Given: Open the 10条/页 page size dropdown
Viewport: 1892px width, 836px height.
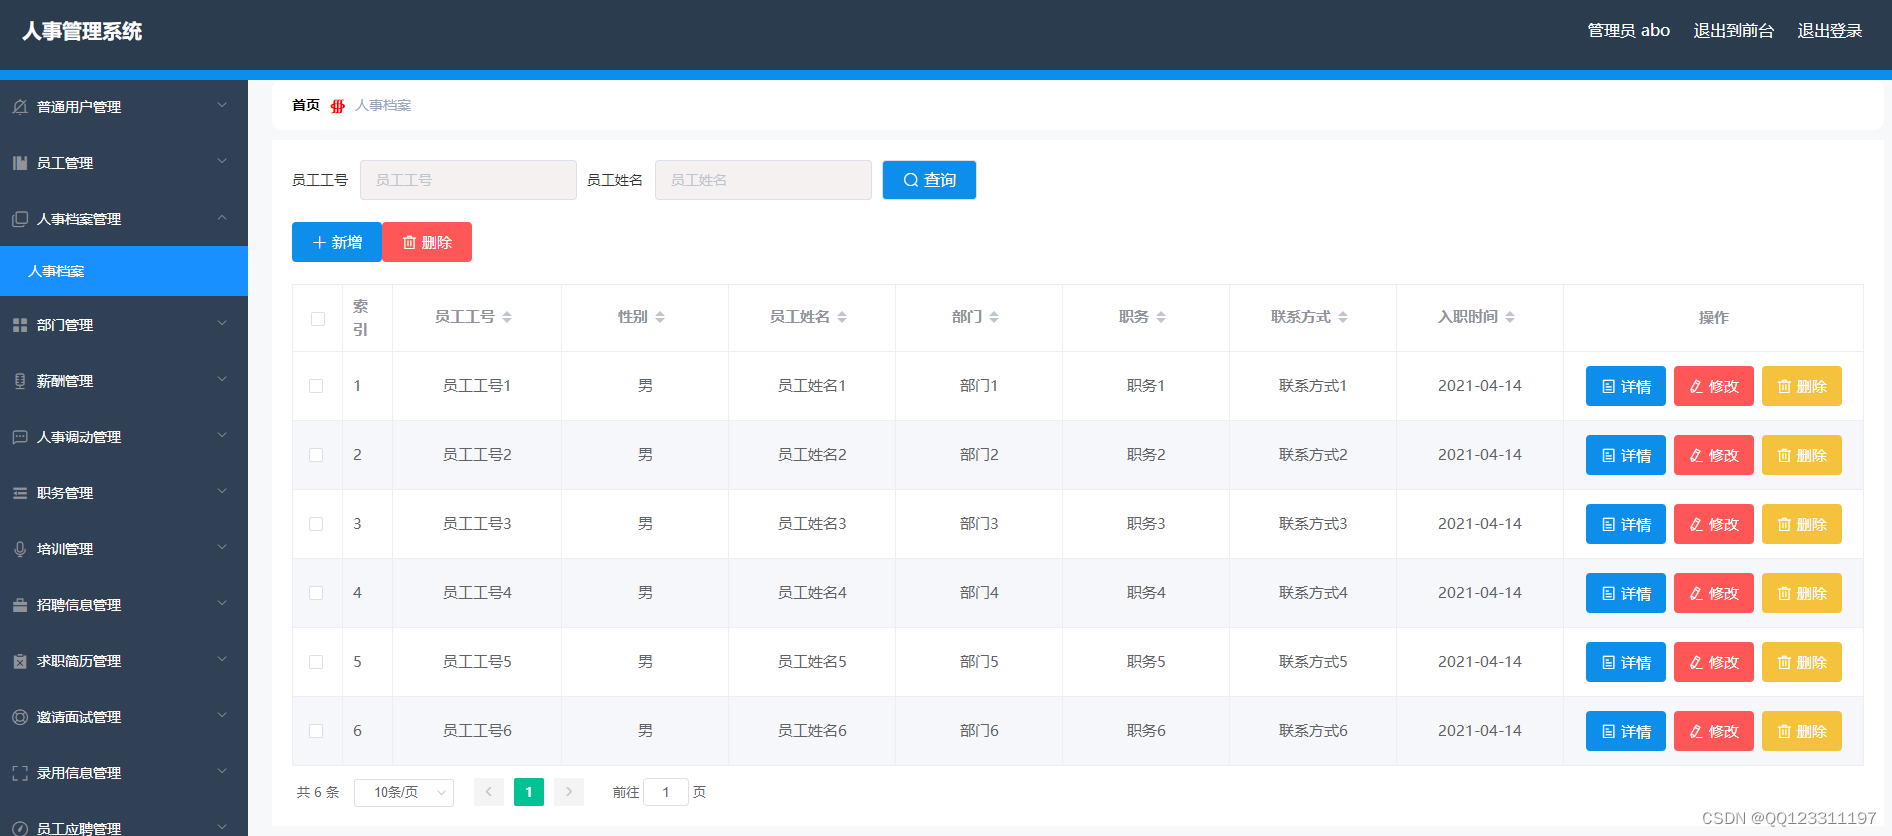Looking at the screenshot, I should (404, 792).
